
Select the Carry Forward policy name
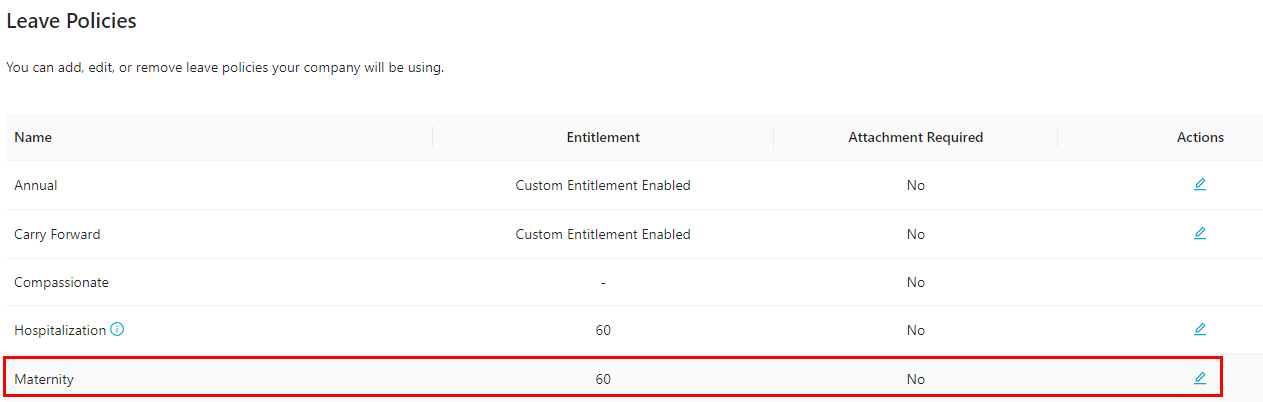pos(57,234)
